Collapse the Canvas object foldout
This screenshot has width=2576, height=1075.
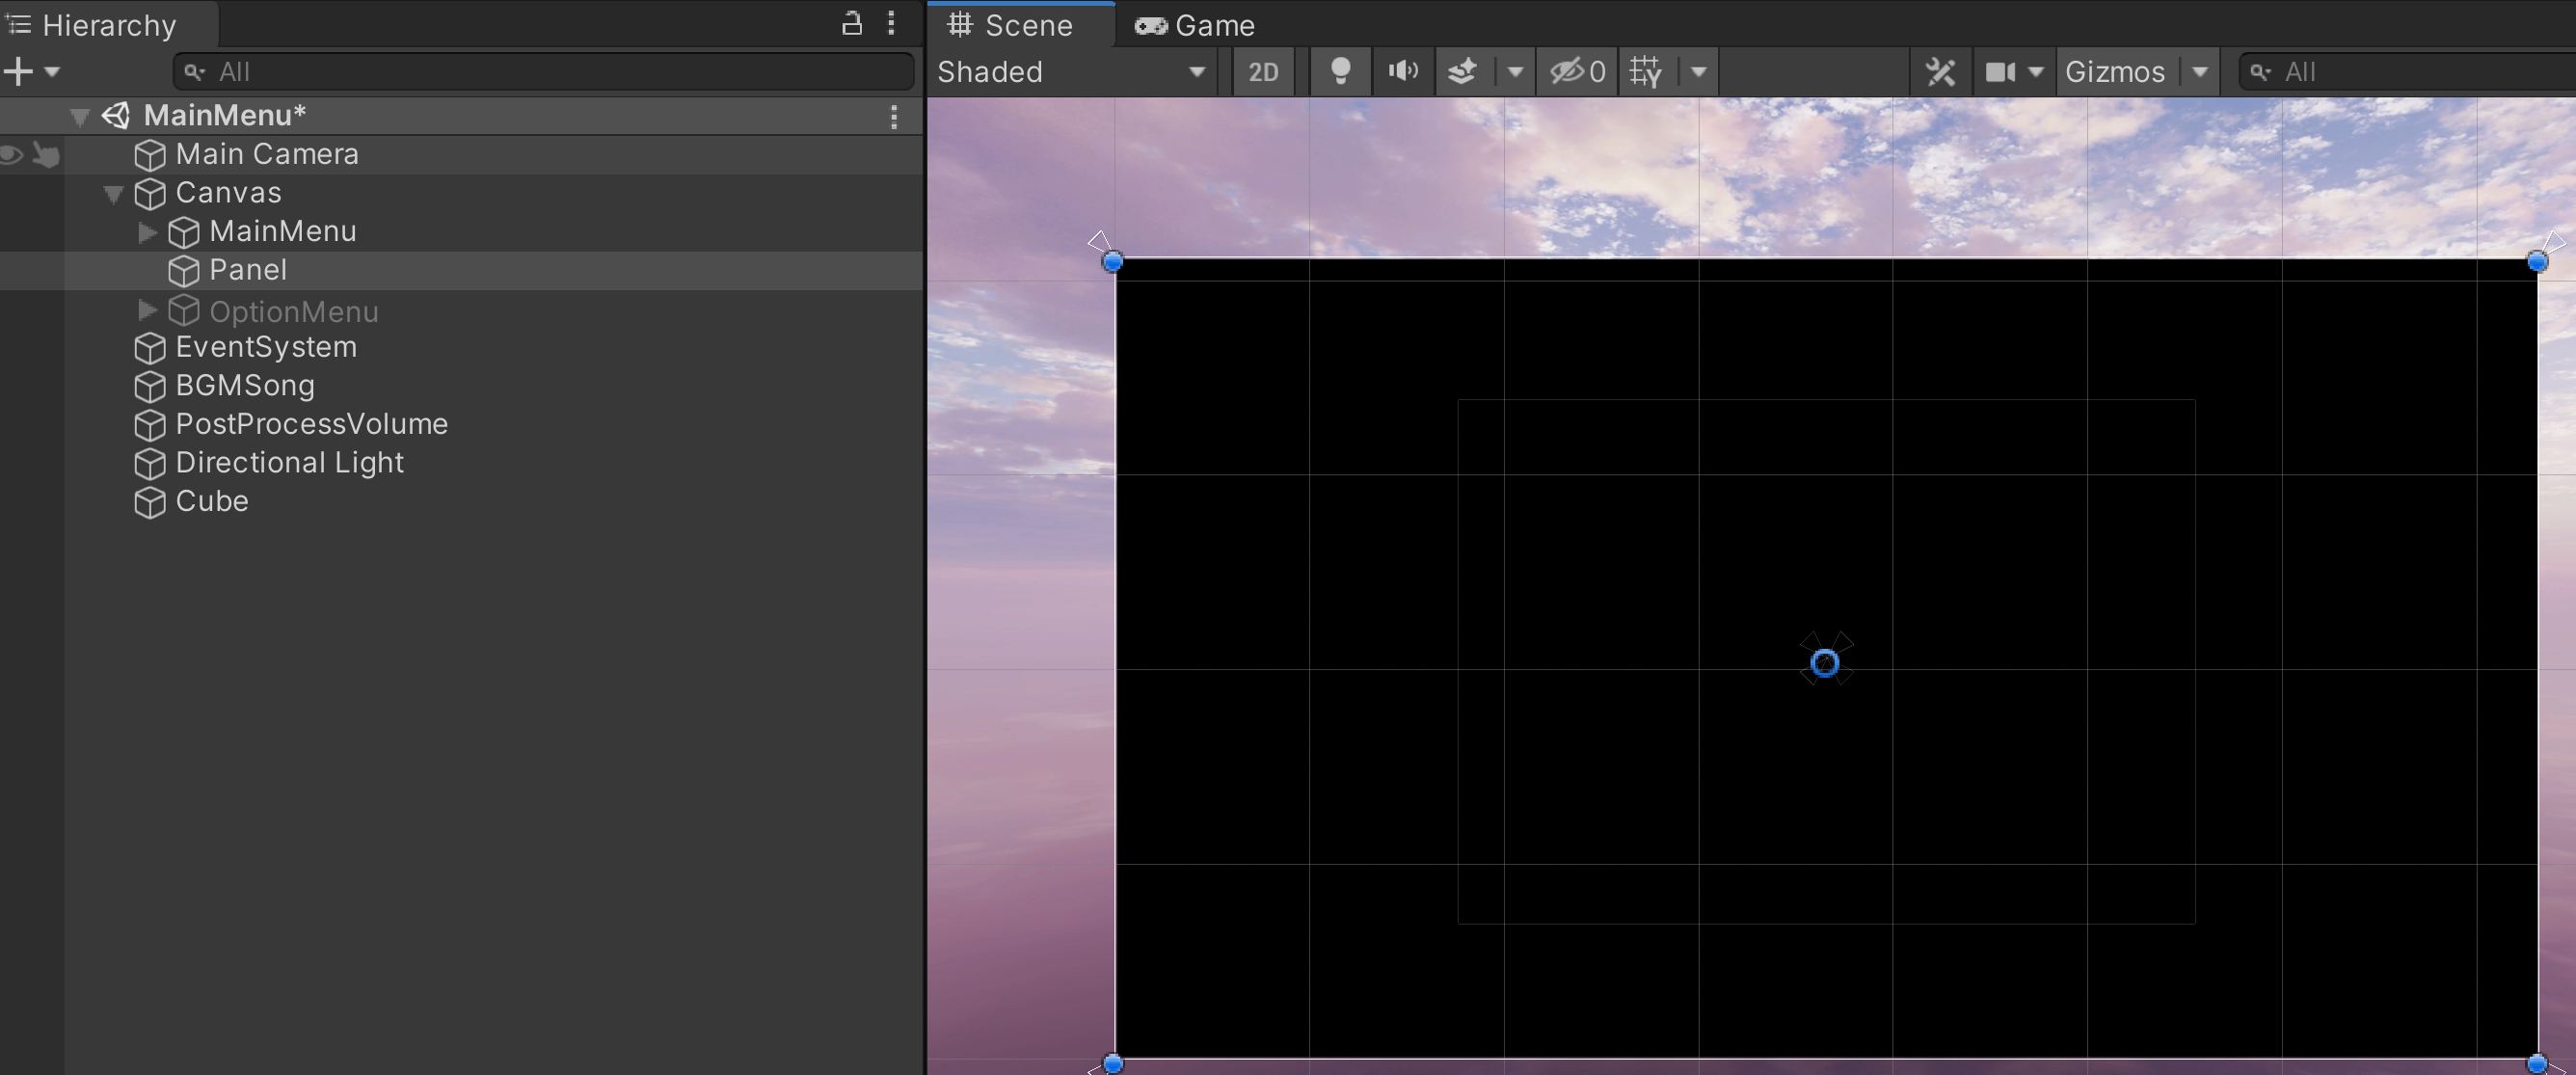pos(113,194)
